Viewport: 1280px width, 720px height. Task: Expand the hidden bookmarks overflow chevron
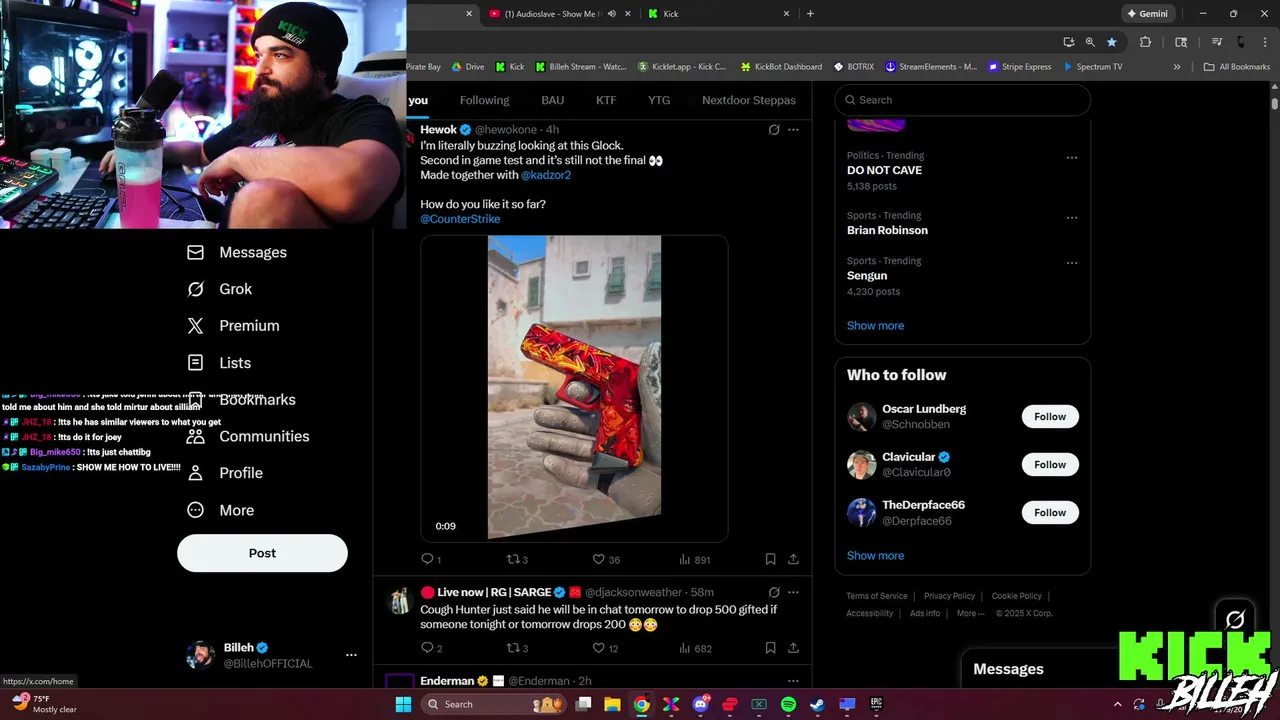point(1176,67)
